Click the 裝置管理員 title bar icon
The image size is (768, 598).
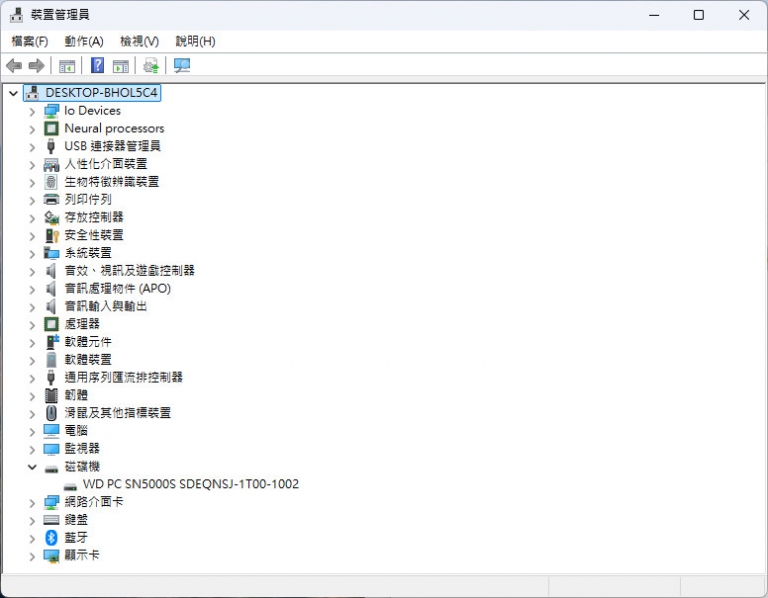click(16, 15)
